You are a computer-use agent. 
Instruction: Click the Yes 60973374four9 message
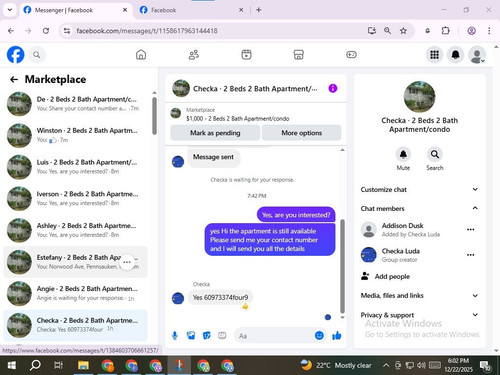pyautogui.click(x=220, y=297)
